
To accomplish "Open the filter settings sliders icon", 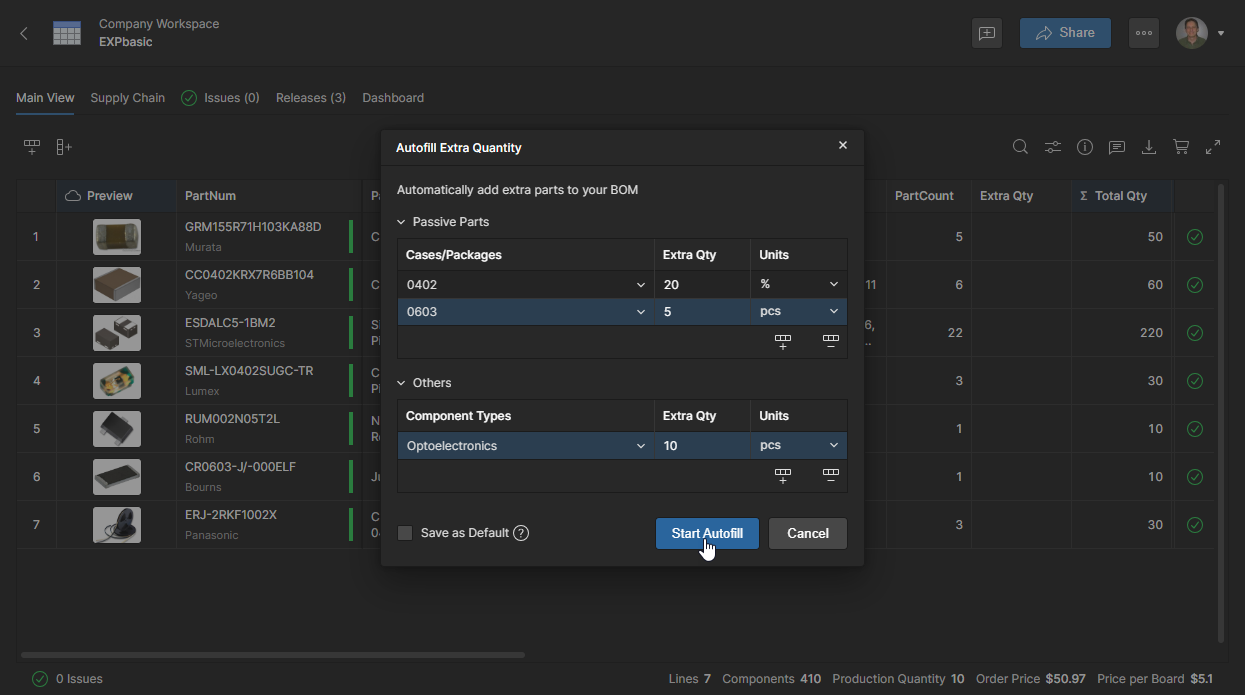I will pyautogui.click(x=1053, y=147).
